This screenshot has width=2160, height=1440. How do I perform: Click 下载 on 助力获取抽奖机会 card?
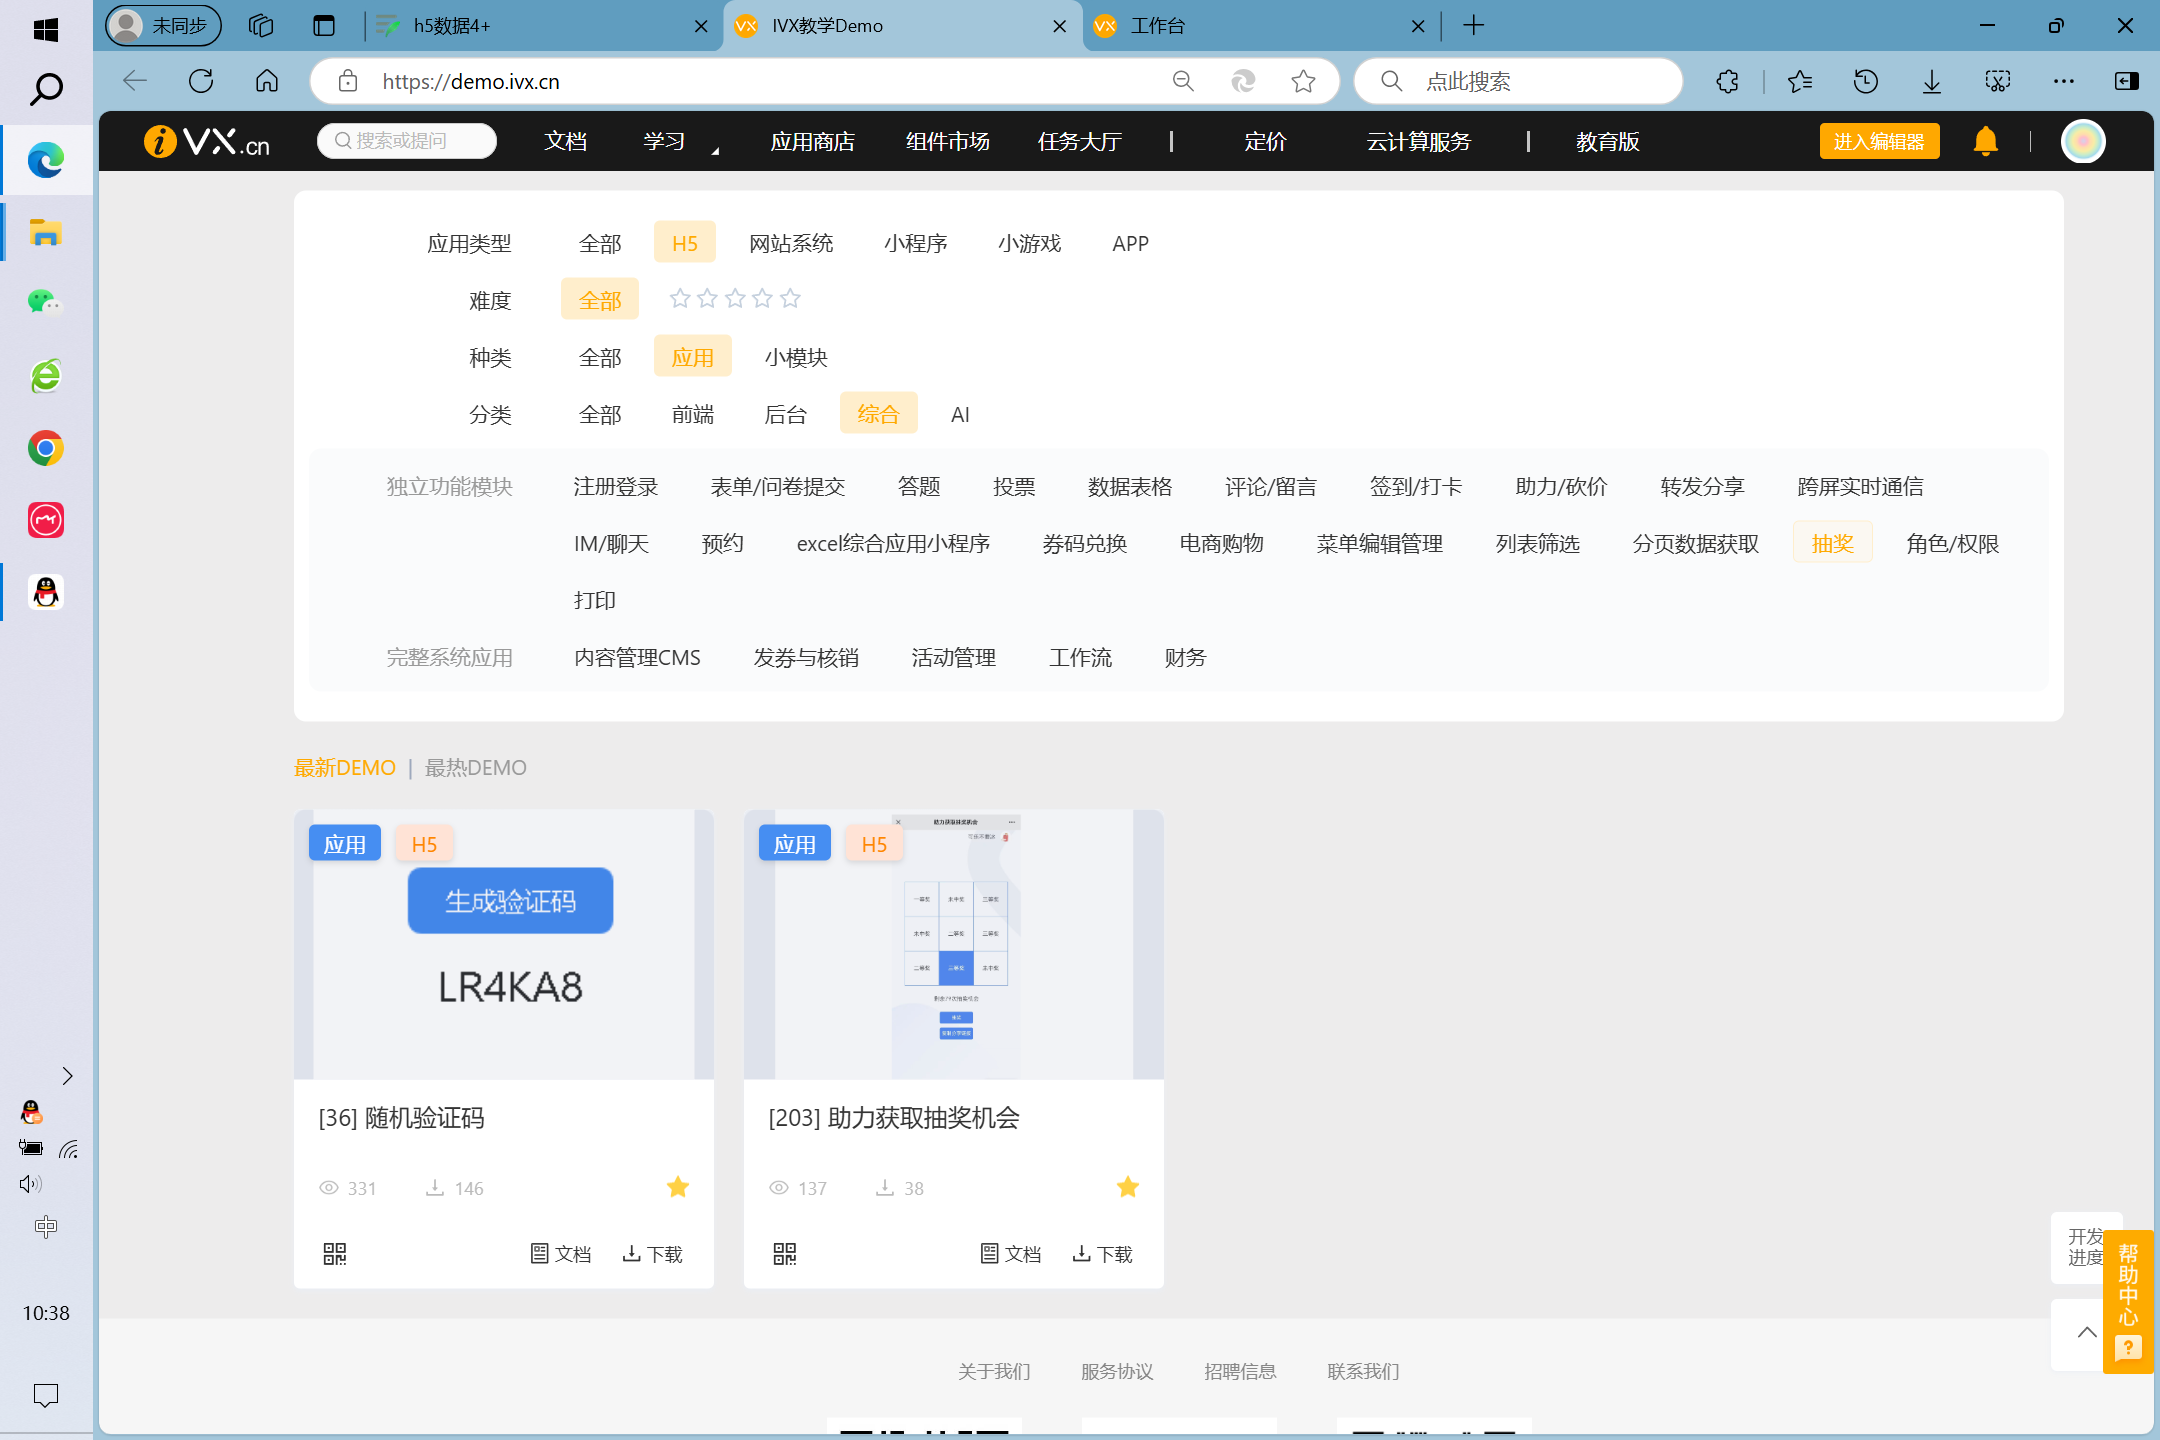point(1103,1254)
